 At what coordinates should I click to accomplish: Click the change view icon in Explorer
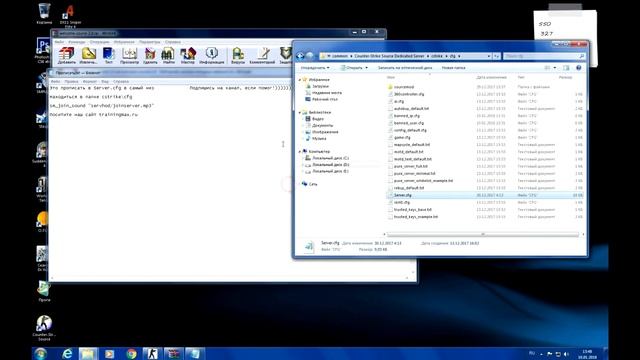click(x=547, y=68)
